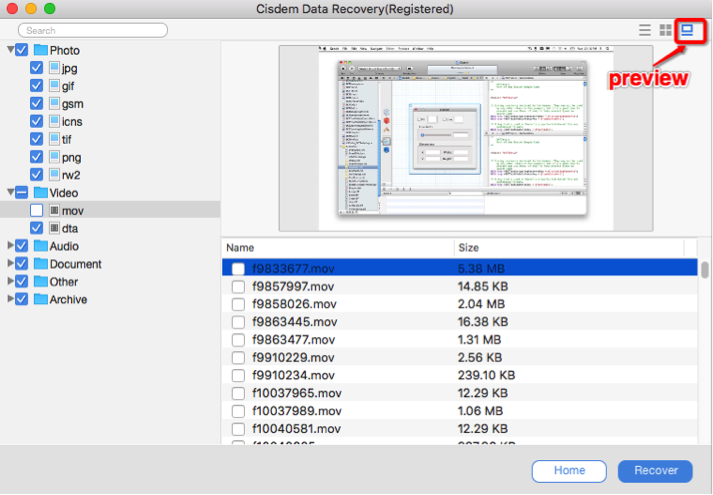This screenshot has height=495, width=713.
Task: Expand the Other category
Action: click(x=10, y=281)
